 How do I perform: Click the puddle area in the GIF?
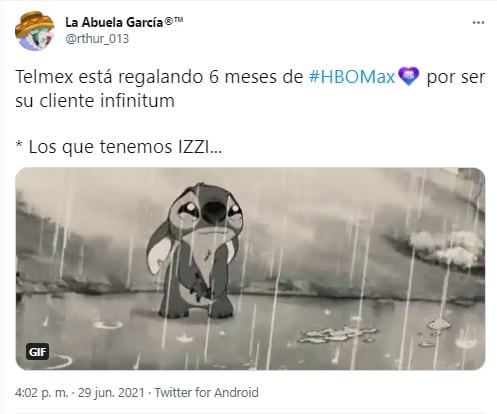click(x=337, y=334)
